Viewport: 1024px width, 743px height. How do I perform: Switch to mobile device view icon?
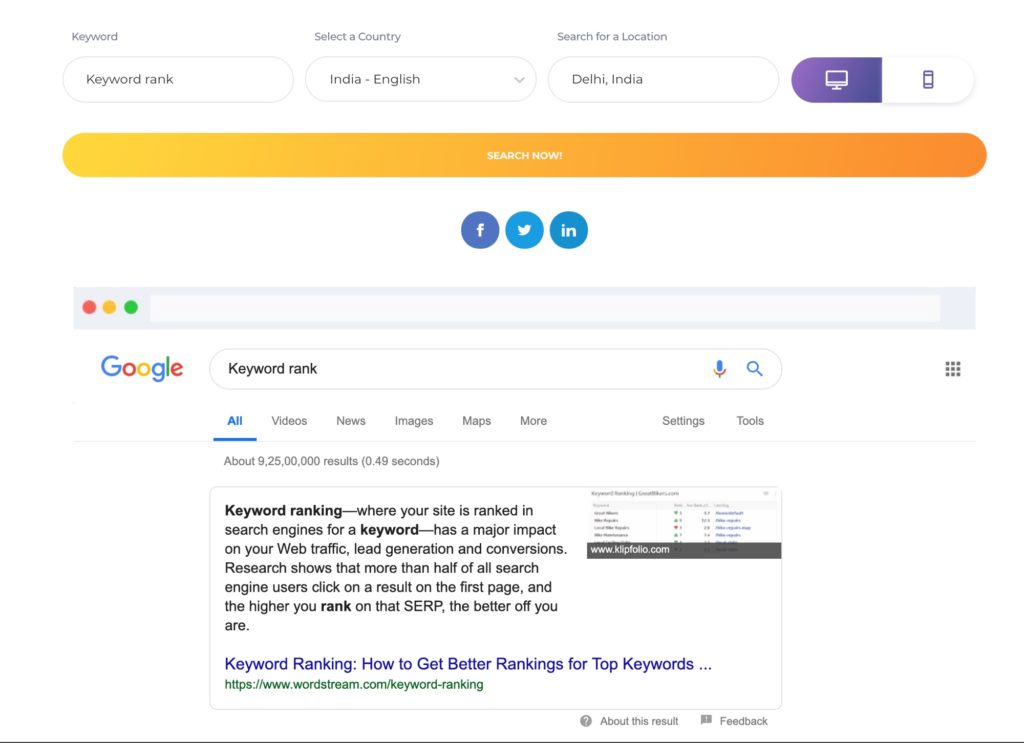[x=927, y=80]
